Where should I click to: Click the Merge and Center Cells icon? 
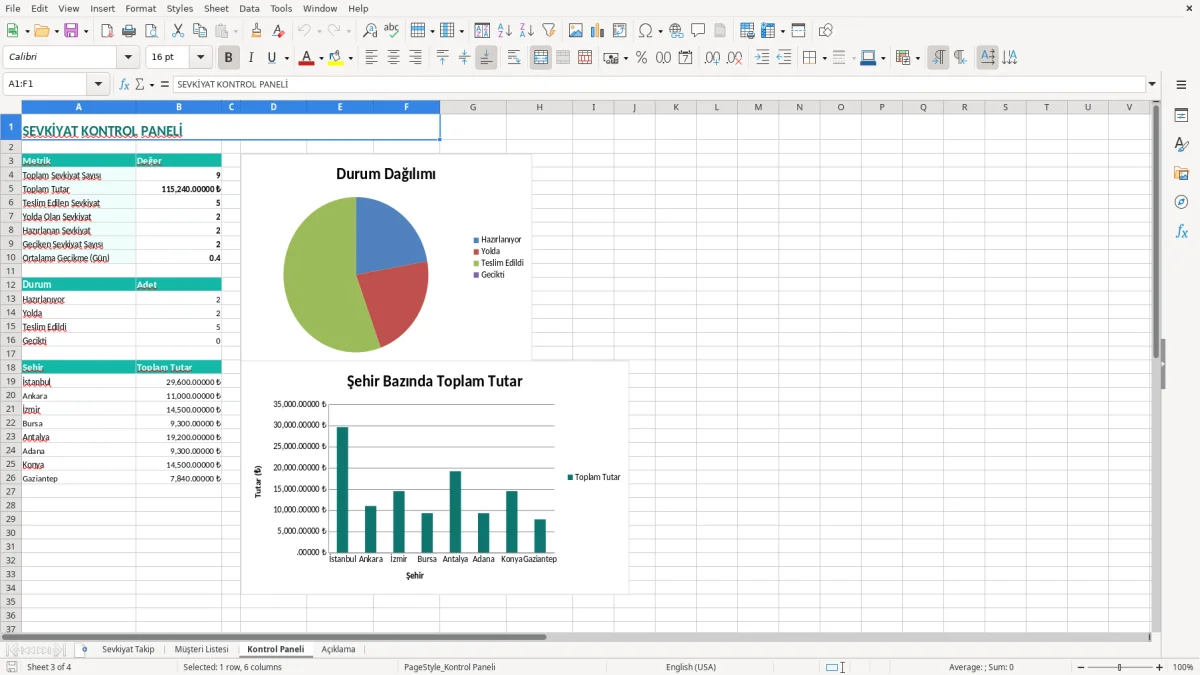coord(541,58)
